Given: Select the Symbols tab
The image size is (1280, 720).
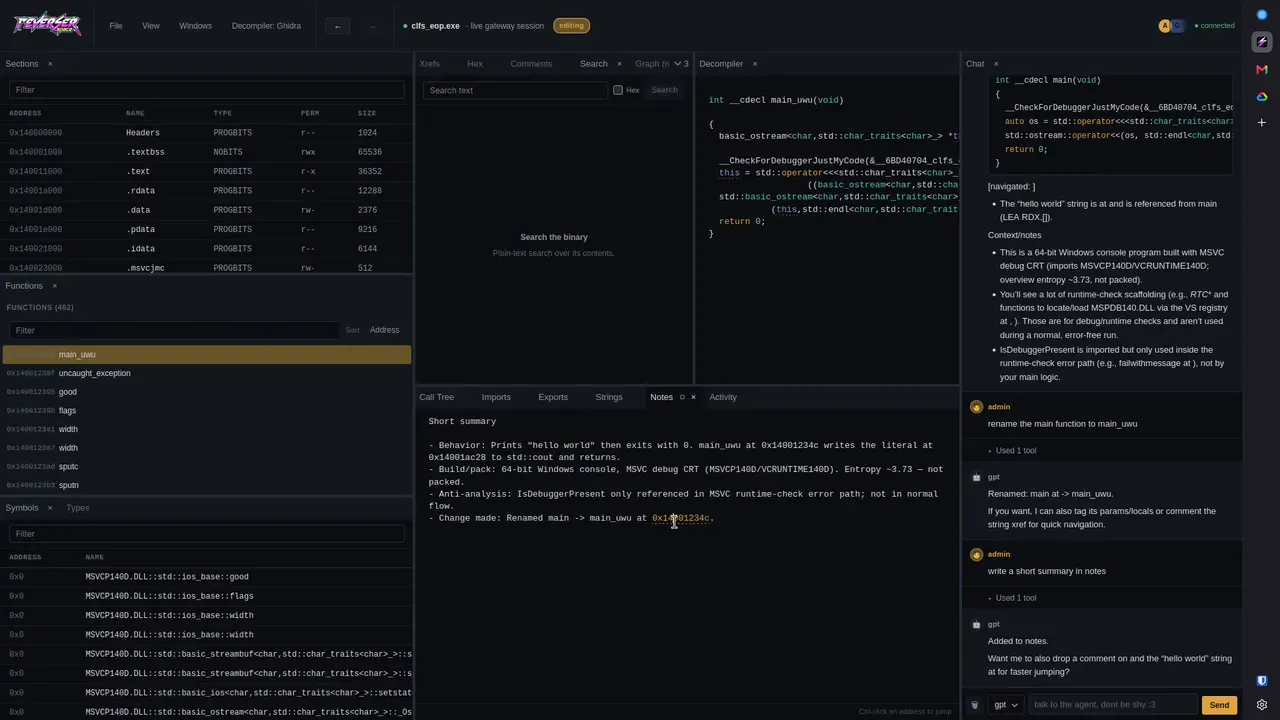Looking at the screenshot, I should coord(22,508).
